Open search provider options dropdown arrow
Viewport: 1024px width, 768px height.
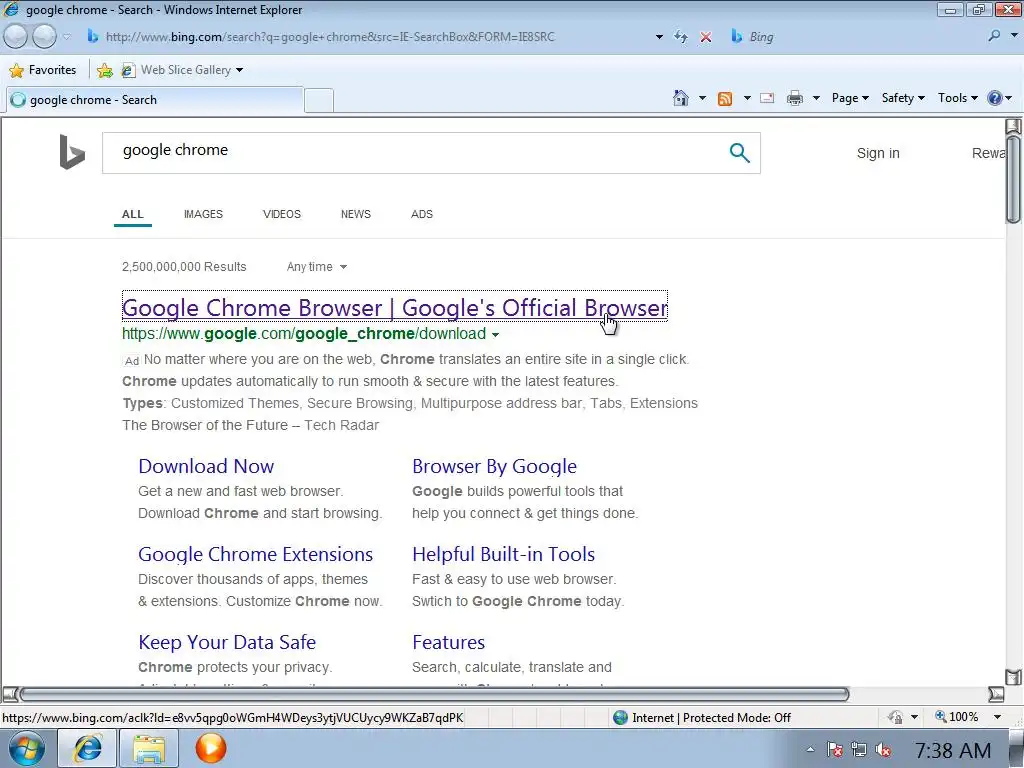1014,36
